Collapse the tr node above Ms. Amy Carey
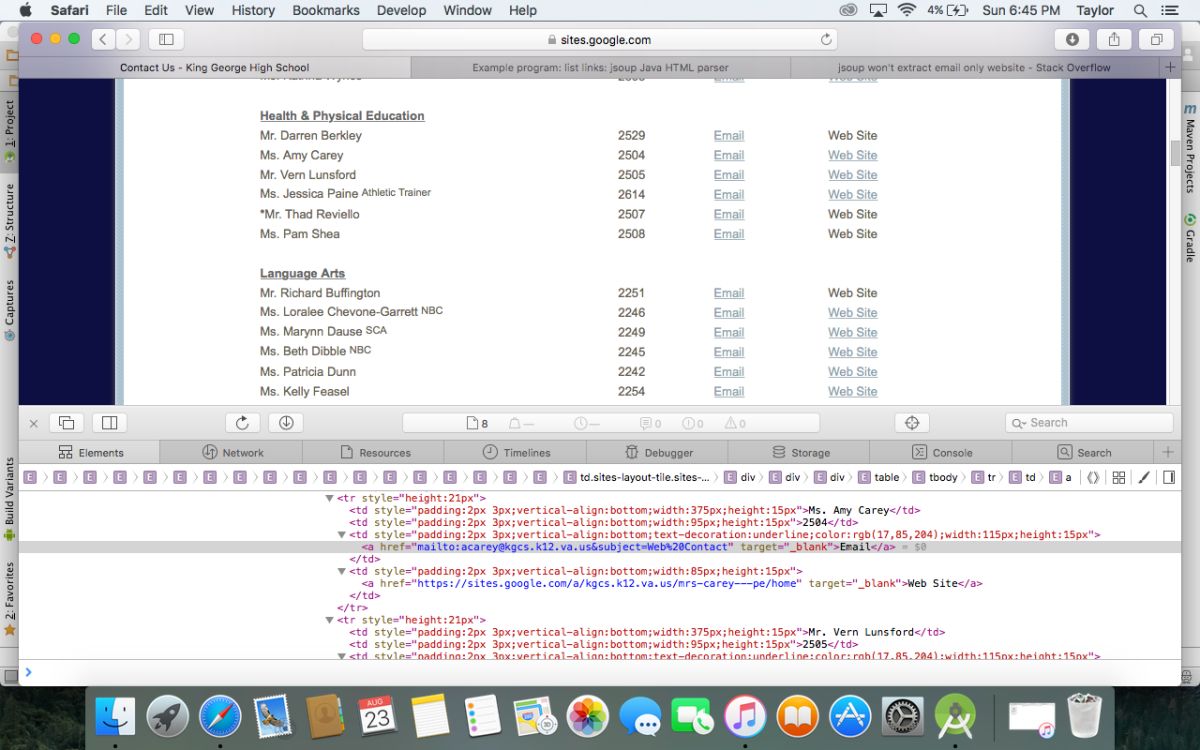1200x750 pixels. [x=330, y=498]
